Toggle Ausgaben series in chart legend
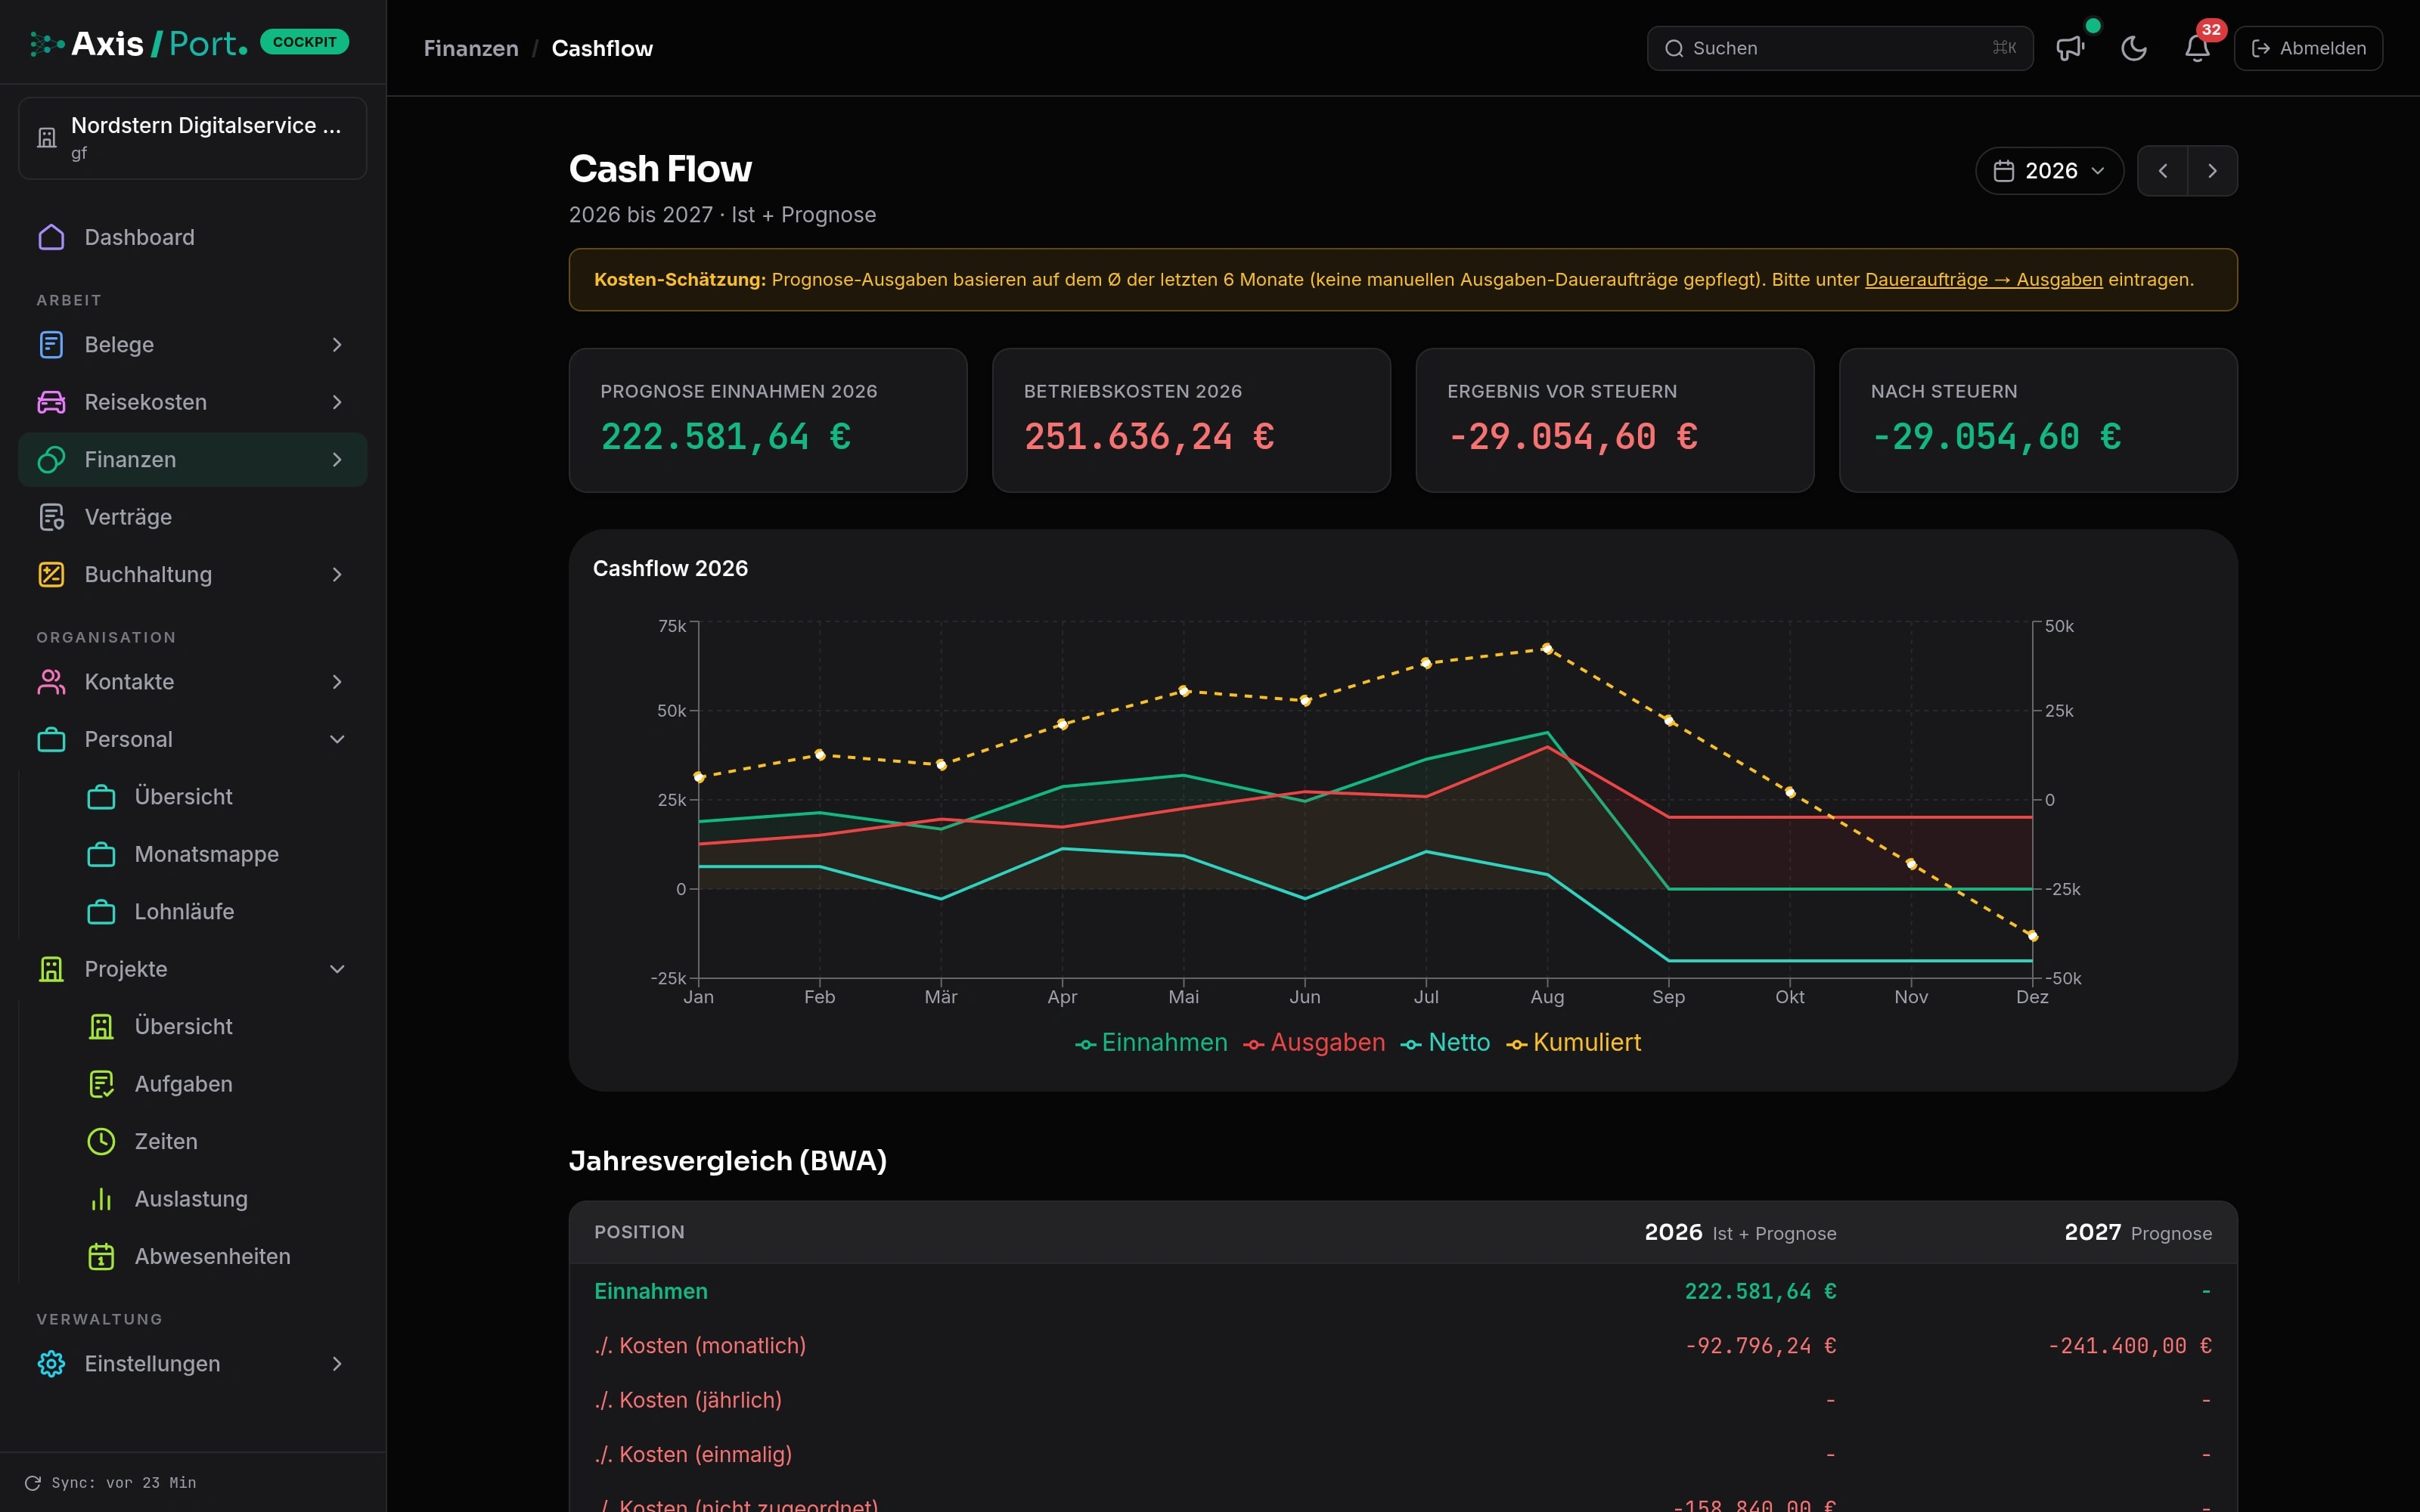This screenshot has width=2420, height=1512. tap(1314, 1043)
